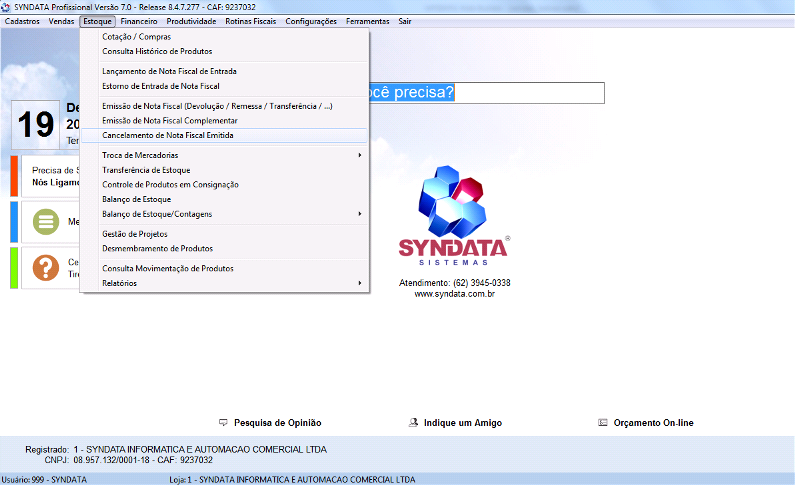Open the Vendas menu
Image resolution: width=795 pixels, height=485 pixels.
coord(61,21)
